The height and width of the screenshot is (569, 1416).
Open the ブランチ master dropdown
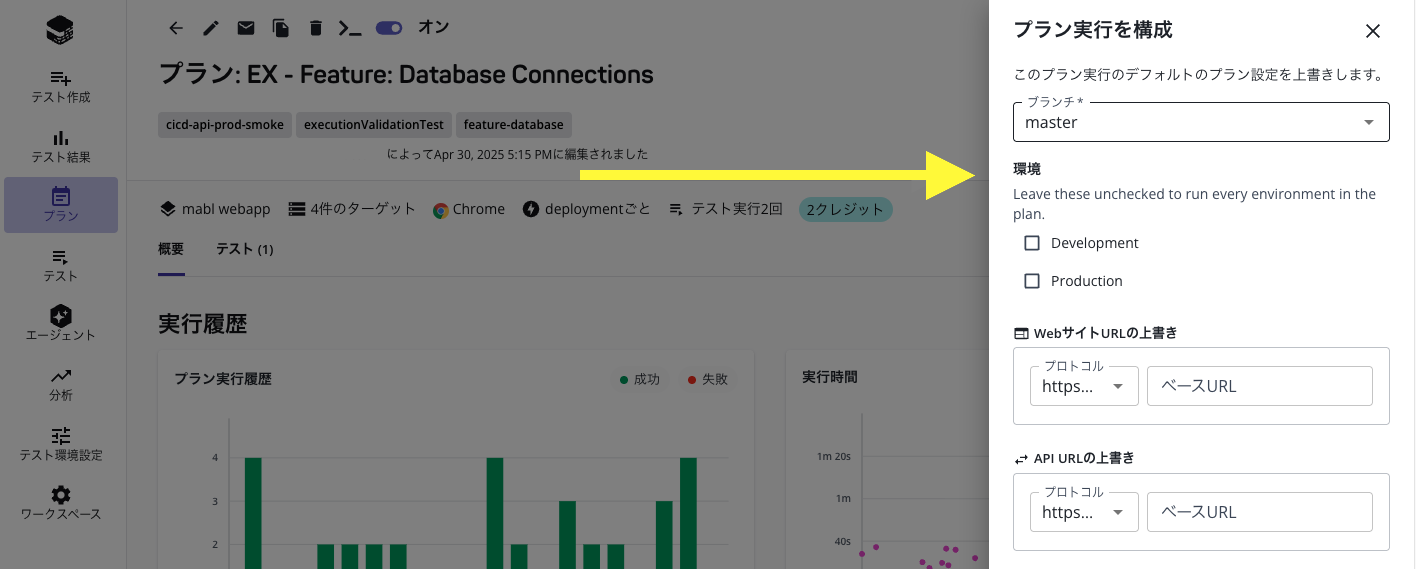pyautogui.click(x=1201, y=122)
